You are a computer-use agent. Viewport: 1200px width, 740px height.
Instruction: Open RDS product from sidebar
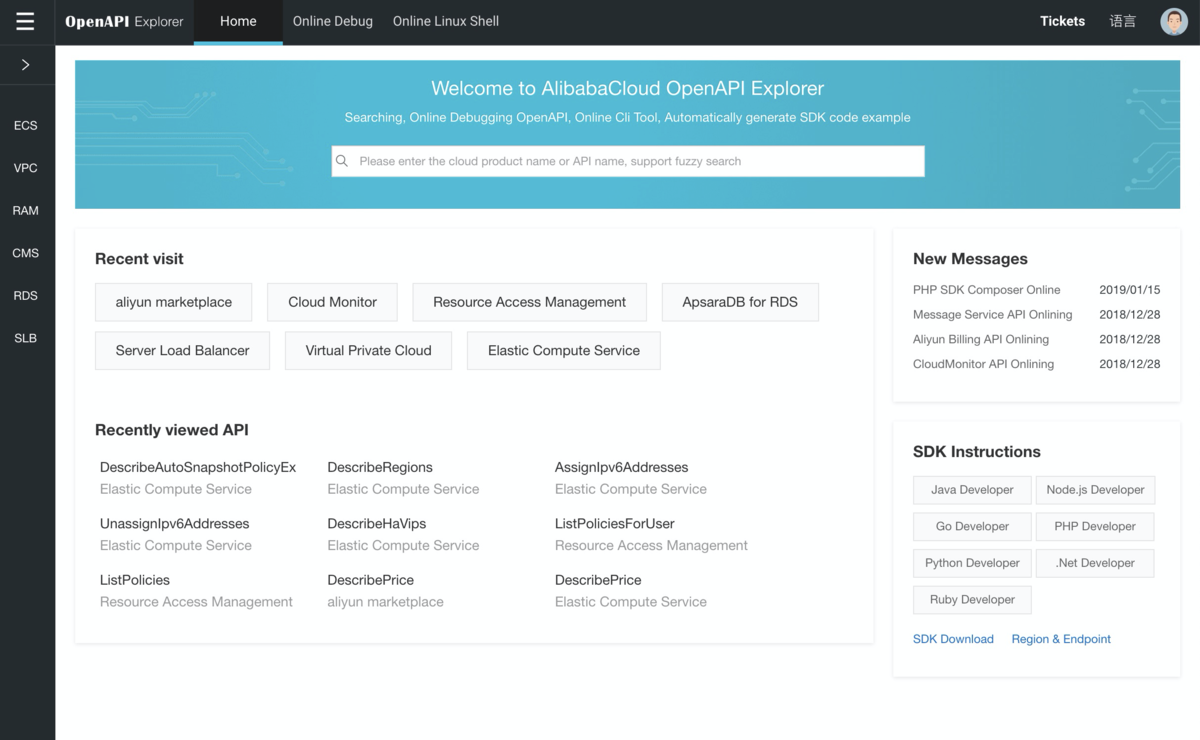(25, 295)
